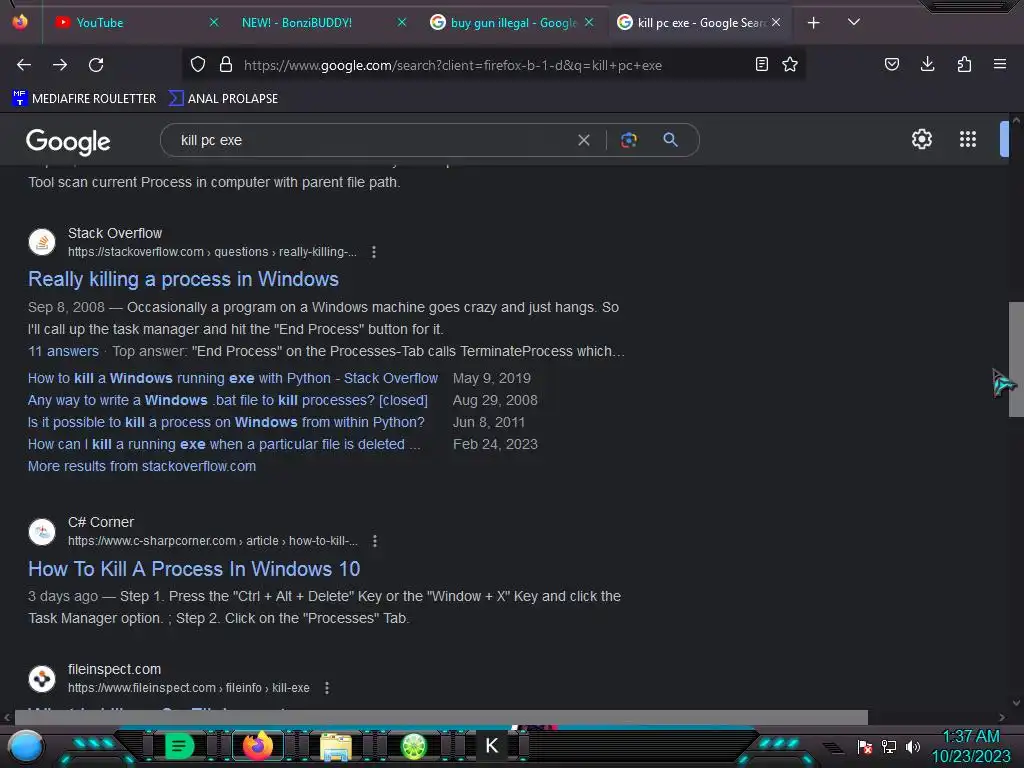
Task: Click the C# Corner site favicon
Action: pyautogui.click(x=42, y=532)
